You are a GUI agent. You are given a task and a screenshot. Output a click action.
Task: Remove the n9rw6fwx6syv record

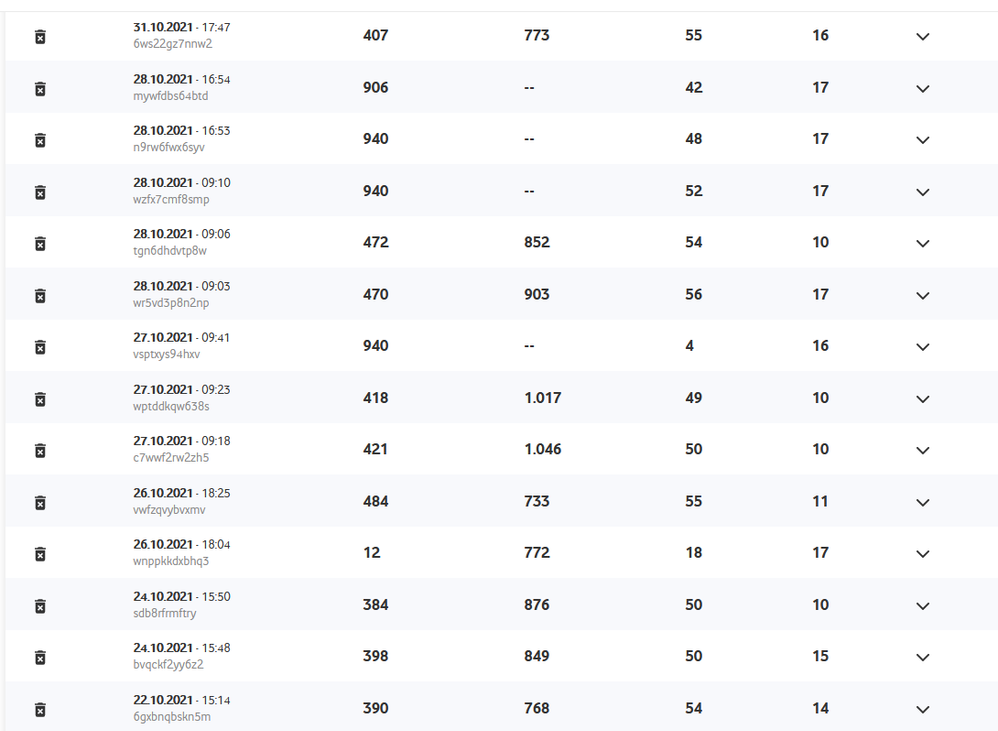pos(40,140)
